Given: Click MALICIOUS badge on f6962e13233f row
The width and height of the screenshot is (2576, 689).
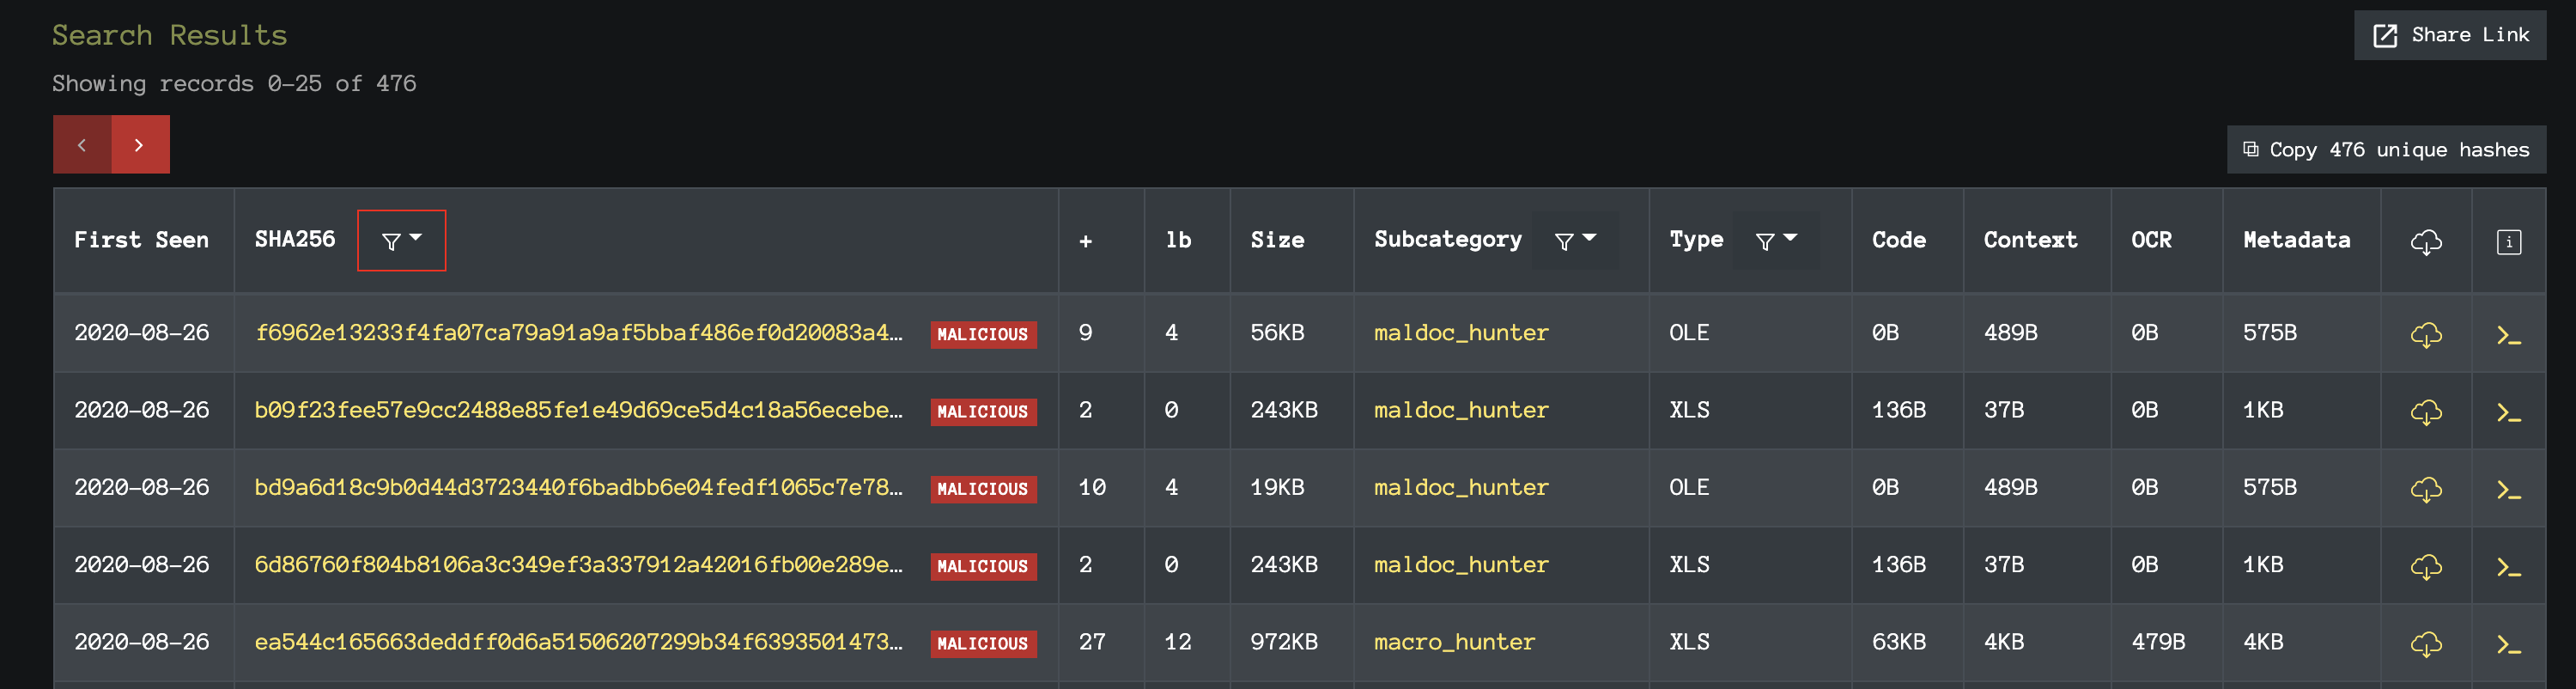Looking at the screenshot, I should [x=983, y=335].
